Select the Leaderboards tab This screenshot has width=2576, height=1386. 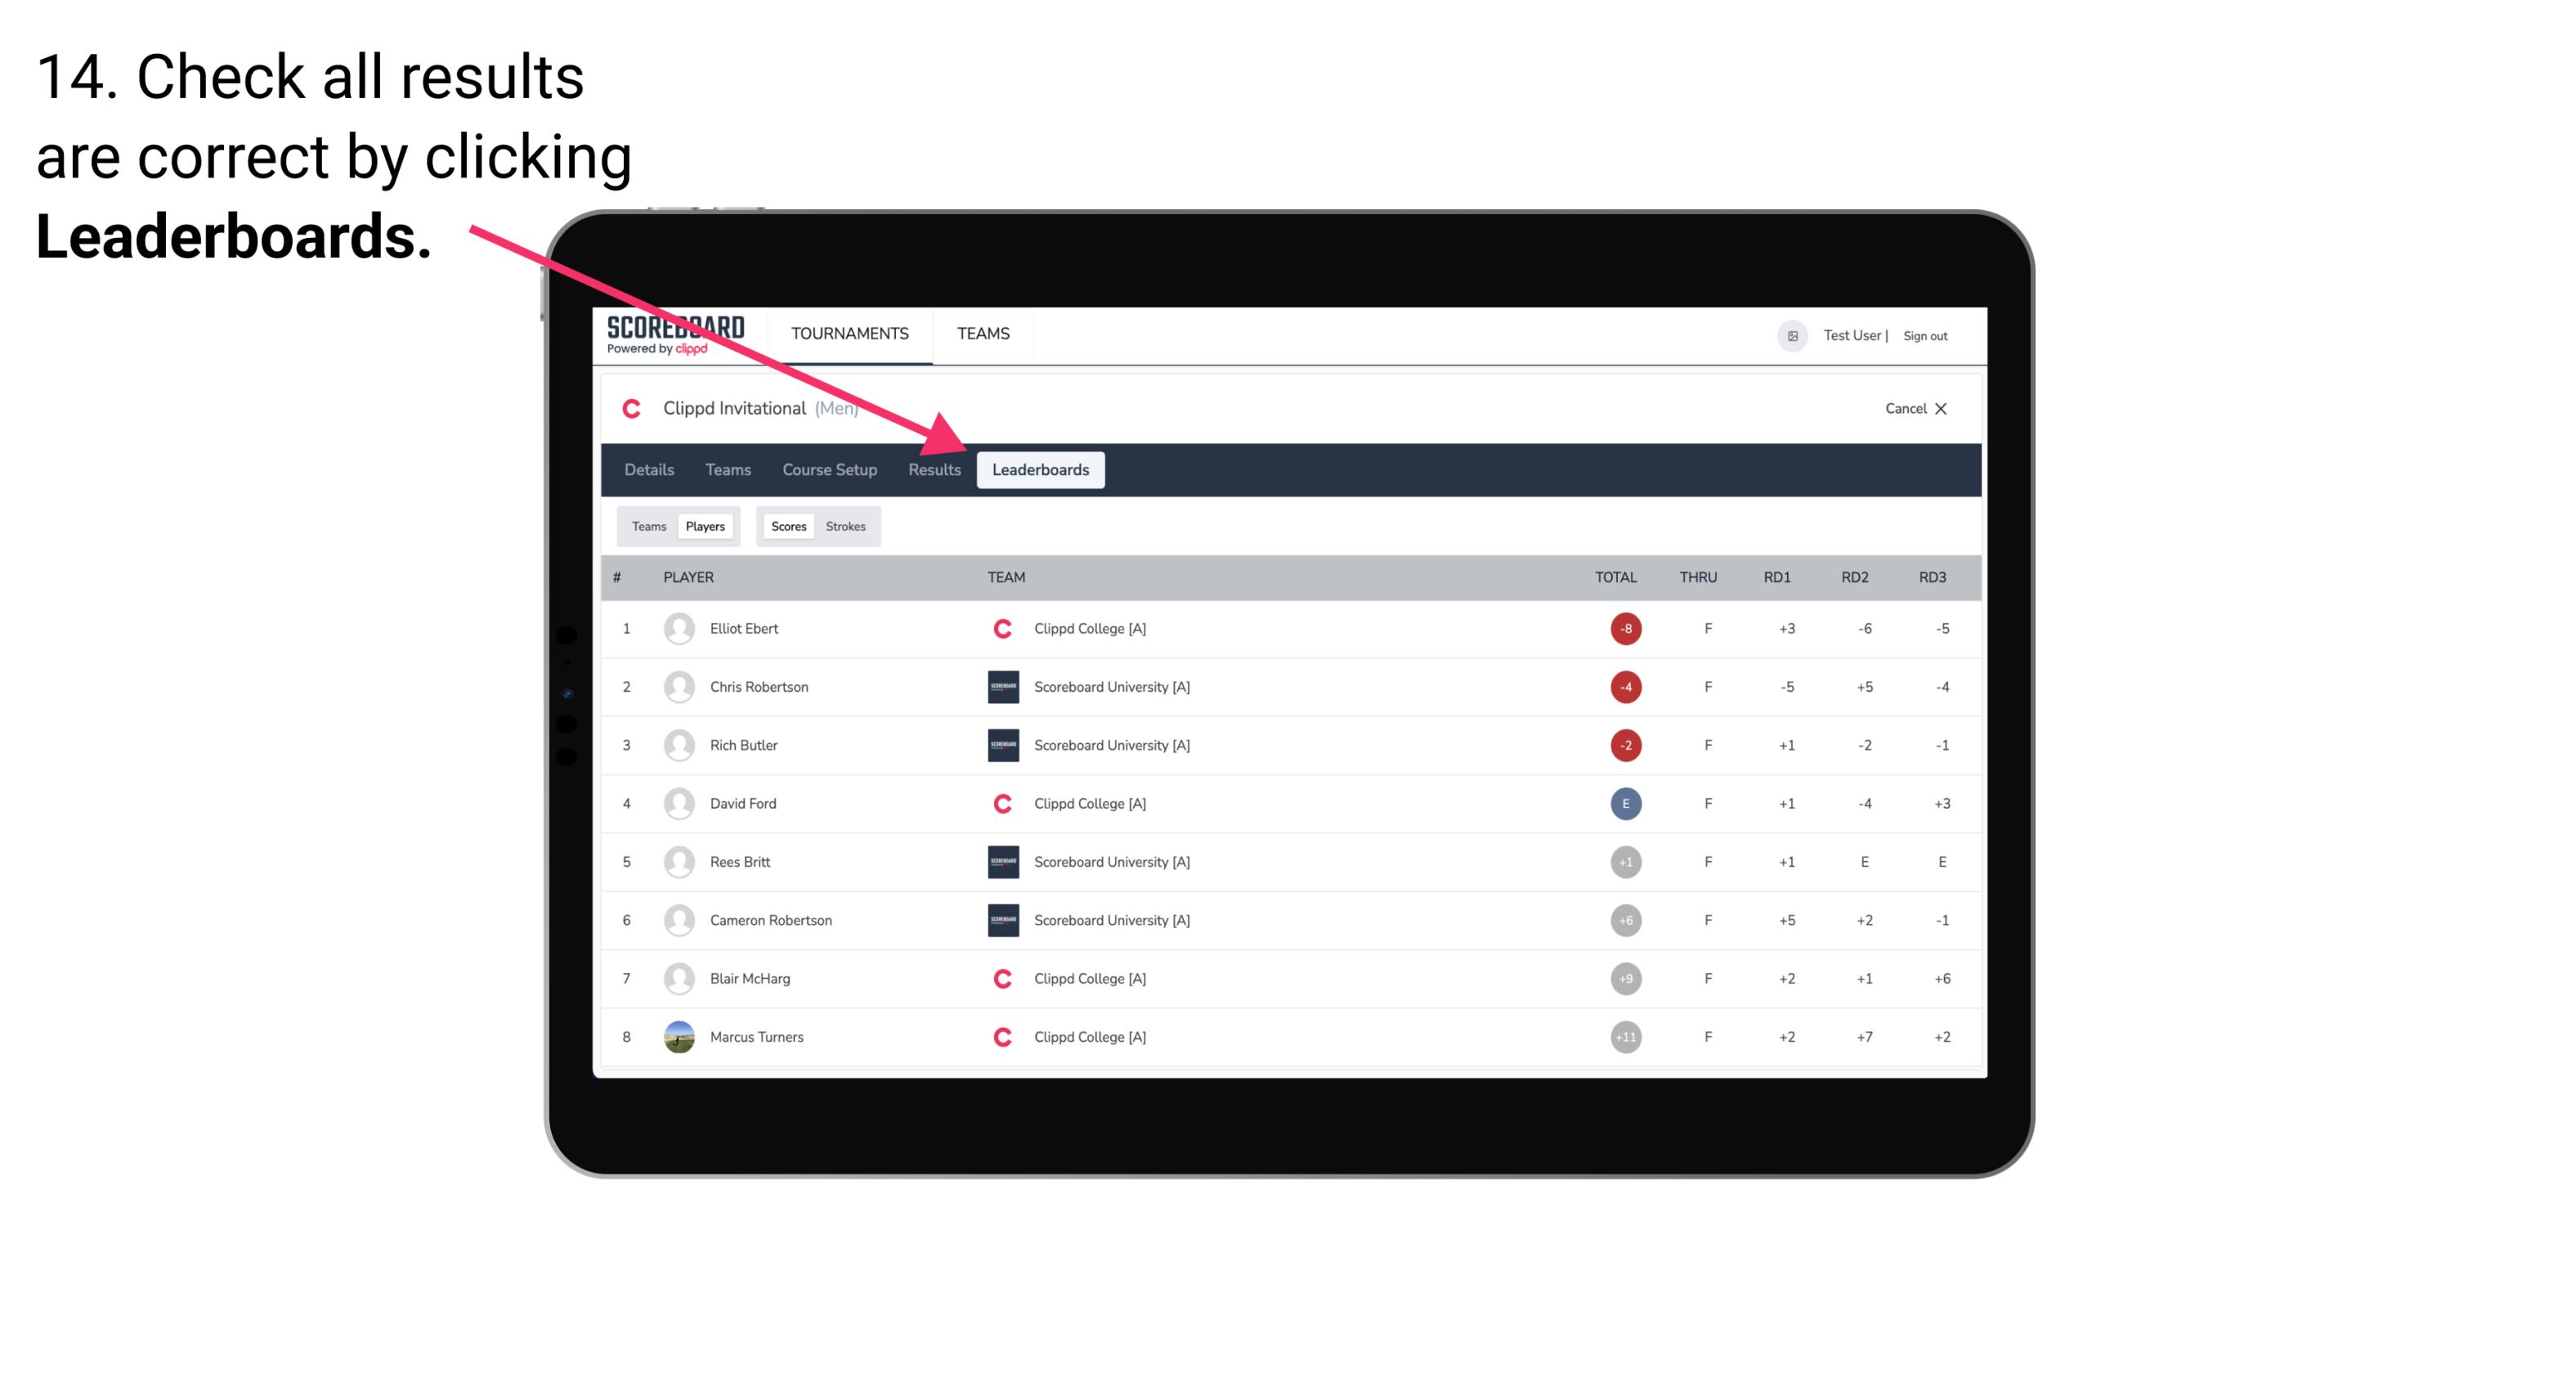1042,471
